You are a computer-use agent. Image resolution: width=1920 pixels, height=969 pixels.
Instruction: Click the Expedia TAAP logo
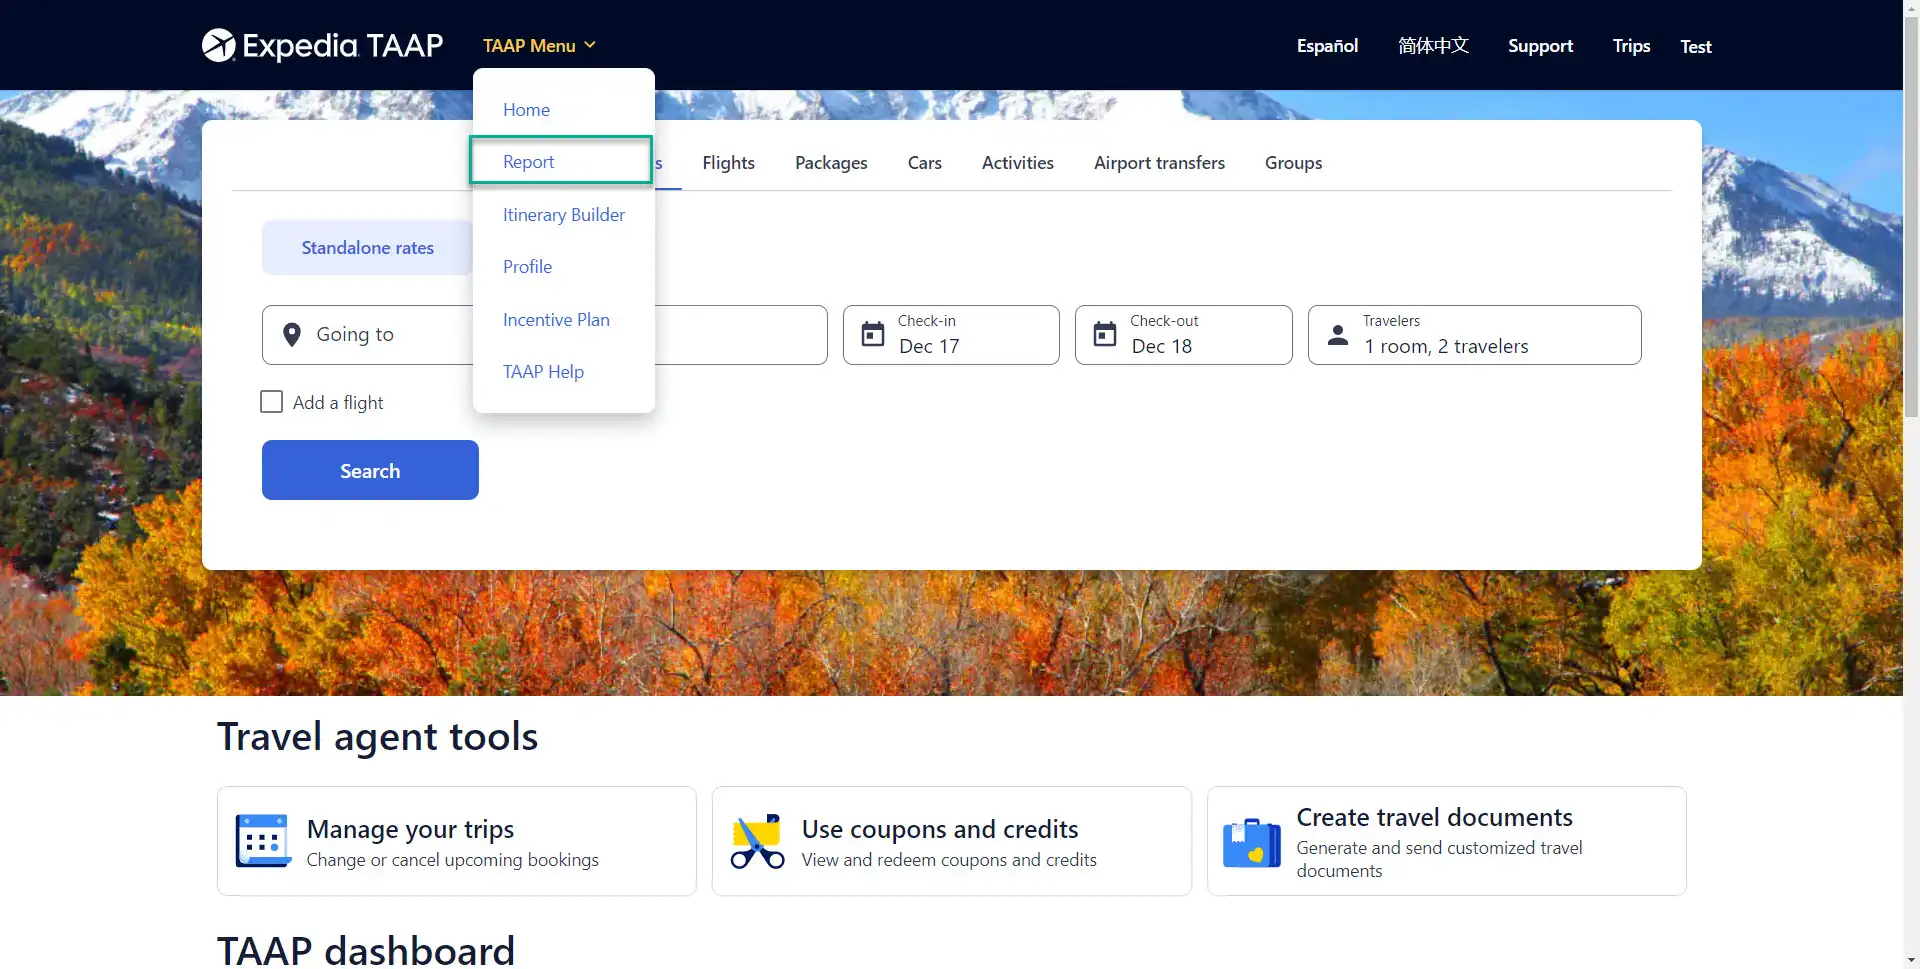pos(322,45)
